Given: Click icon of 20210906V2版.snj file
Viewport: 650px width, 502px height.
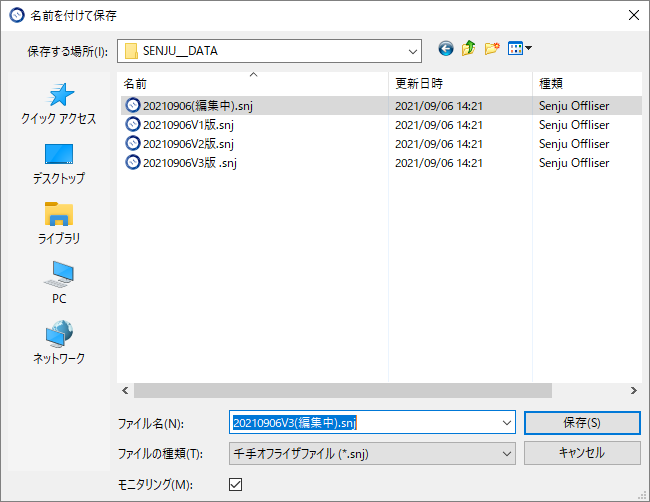Looking at the screenshot, I should click(133, 143).
